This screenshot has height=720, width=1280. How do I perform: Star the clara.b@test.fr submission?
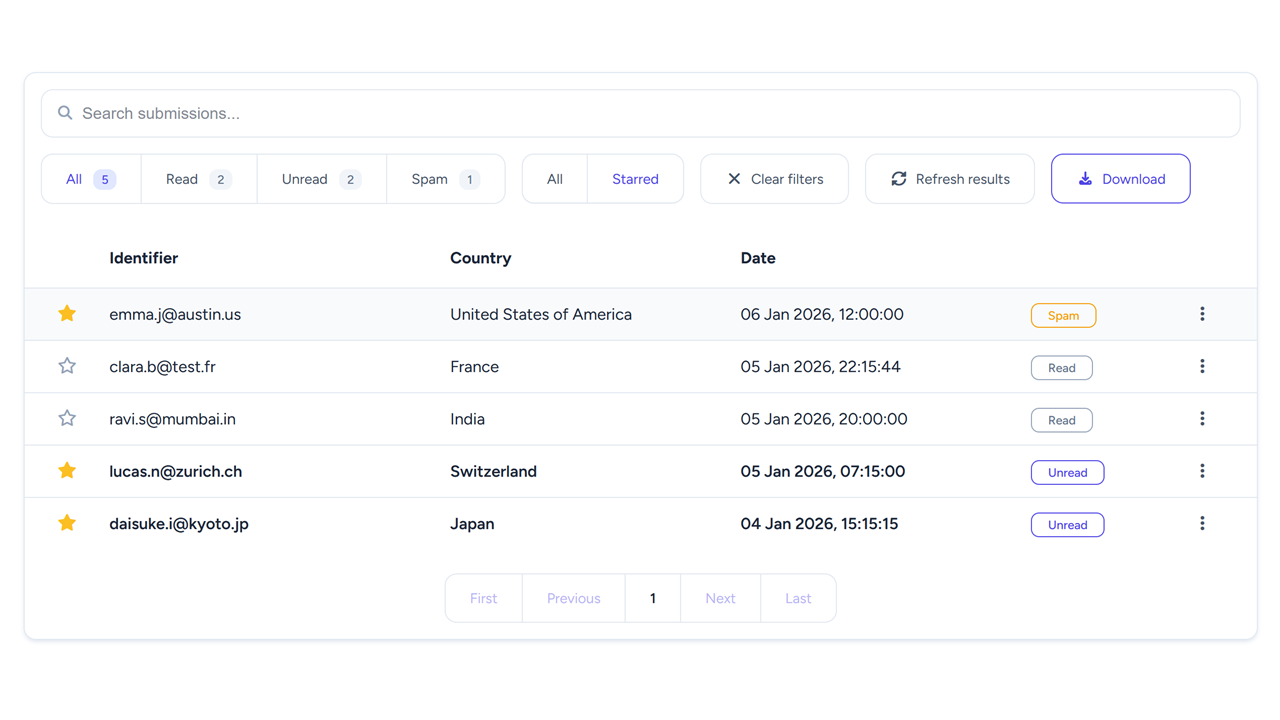click(67, 367)
